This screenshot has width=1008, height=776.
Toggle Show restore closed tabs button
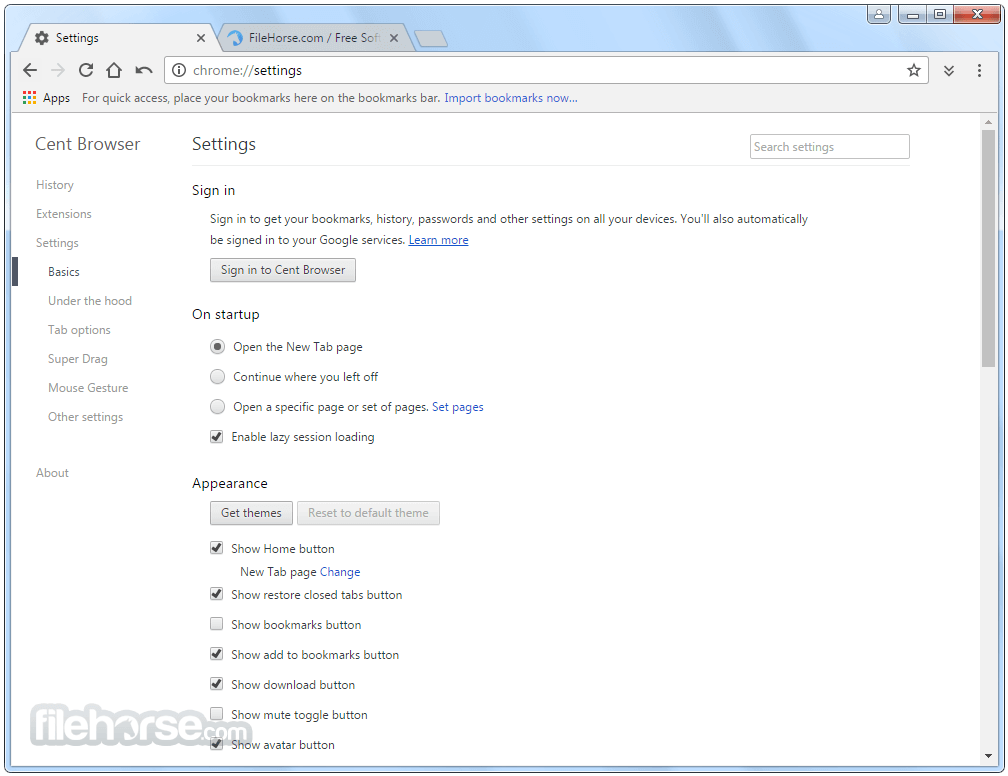[217, 594]
